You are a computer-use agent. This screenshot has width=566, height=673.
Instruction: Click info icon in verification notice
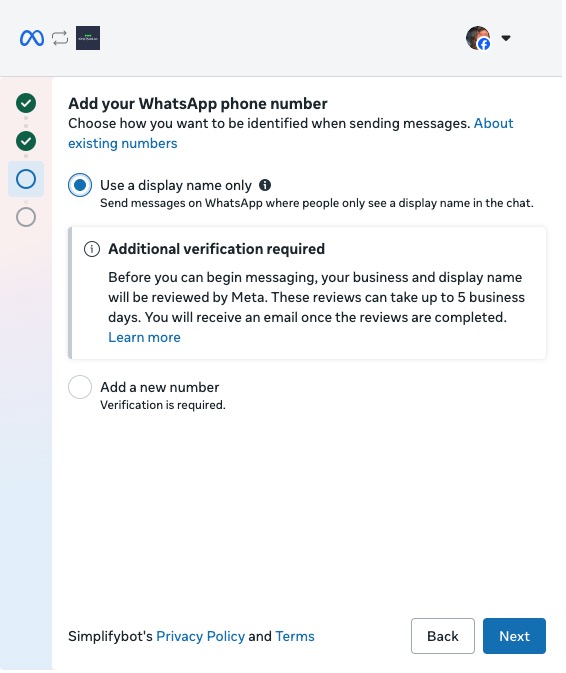pos(92,249)
